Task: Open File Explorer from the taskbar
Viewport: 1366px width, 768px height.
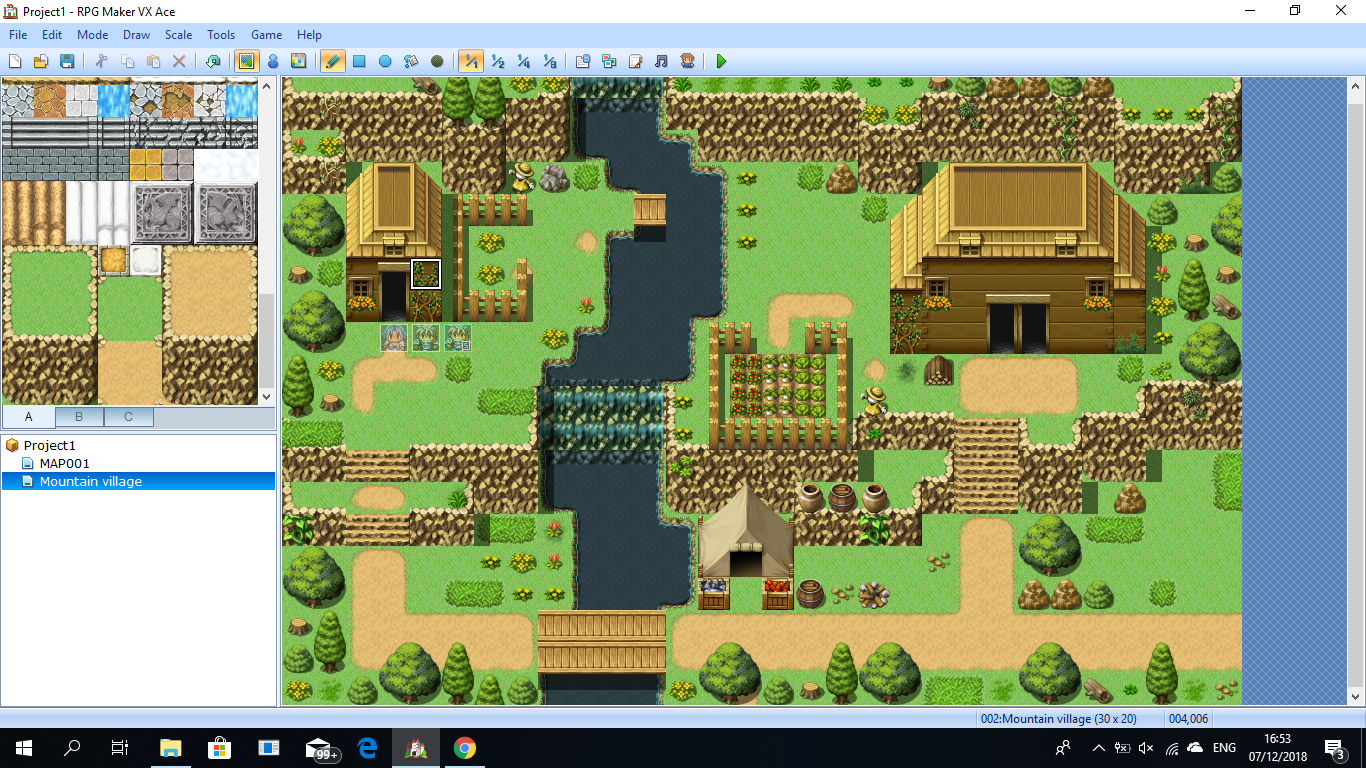Action: click(171, 747)
